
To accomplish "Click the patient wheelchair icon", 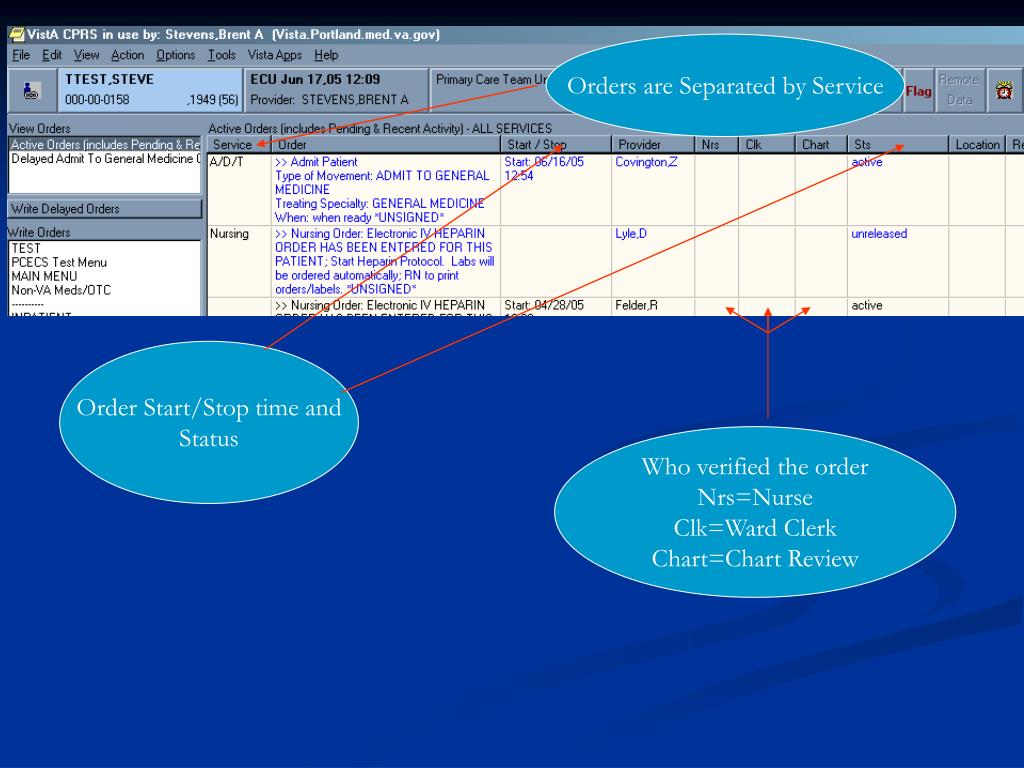I will tap(31, 91).
